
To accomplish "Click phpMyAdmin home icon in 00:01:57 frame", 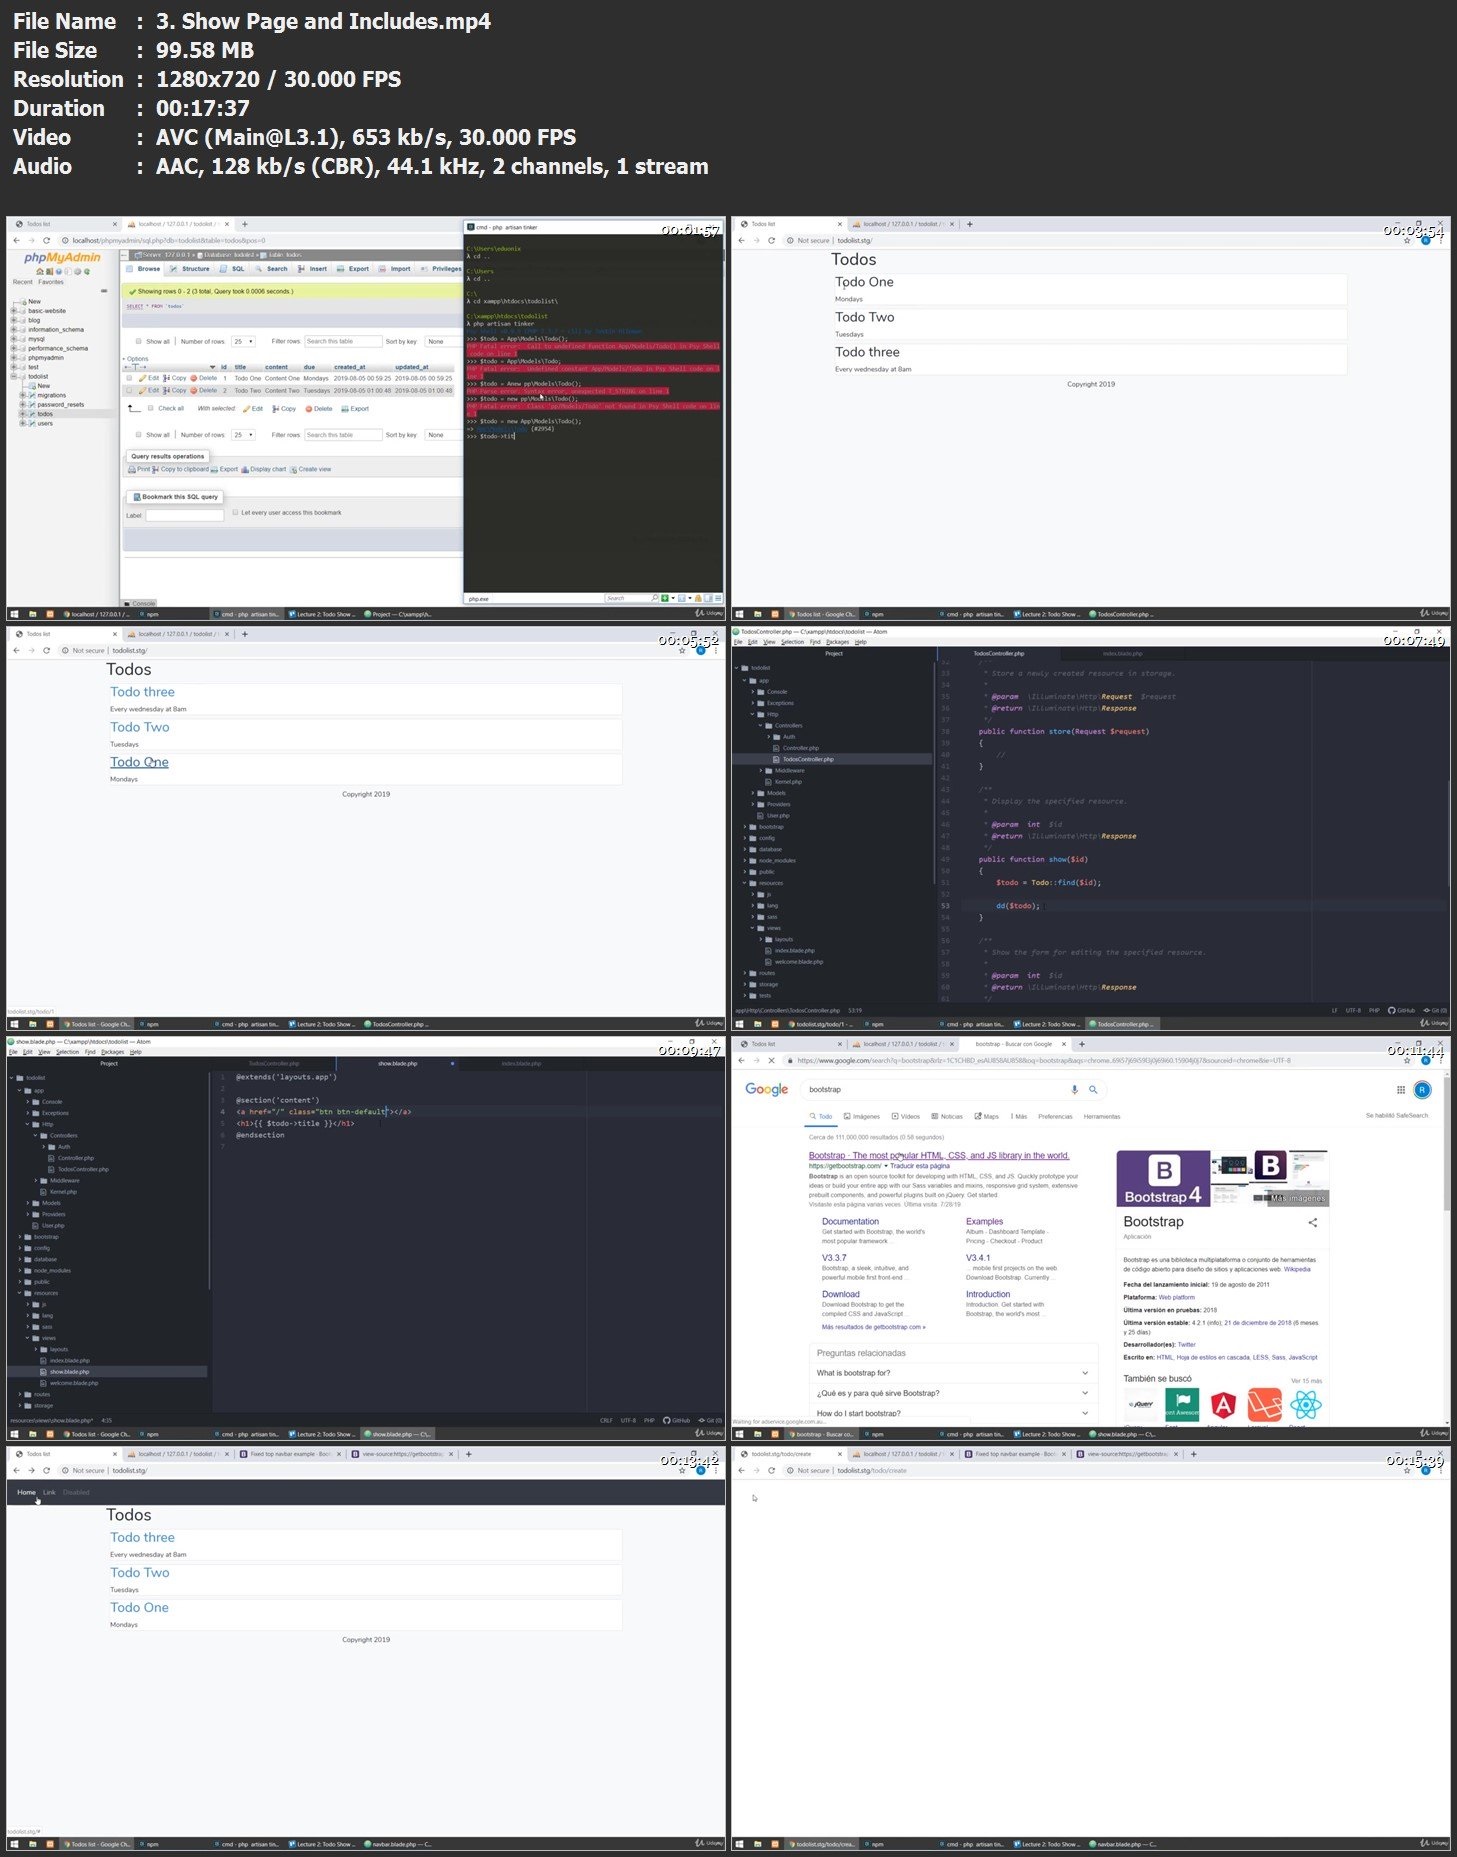I will (x=39, y=271).
